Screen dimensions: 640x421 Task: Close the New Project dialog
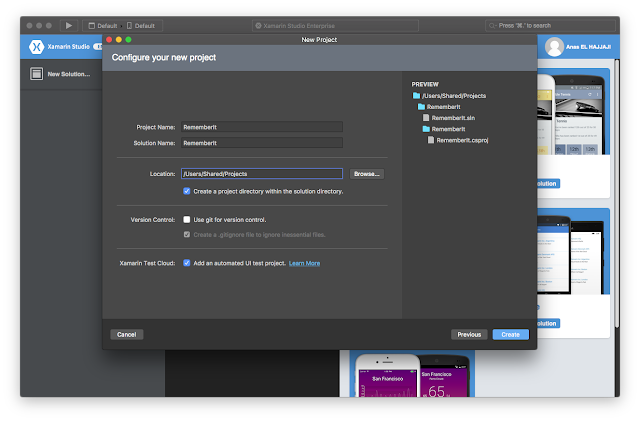point(109,40)
